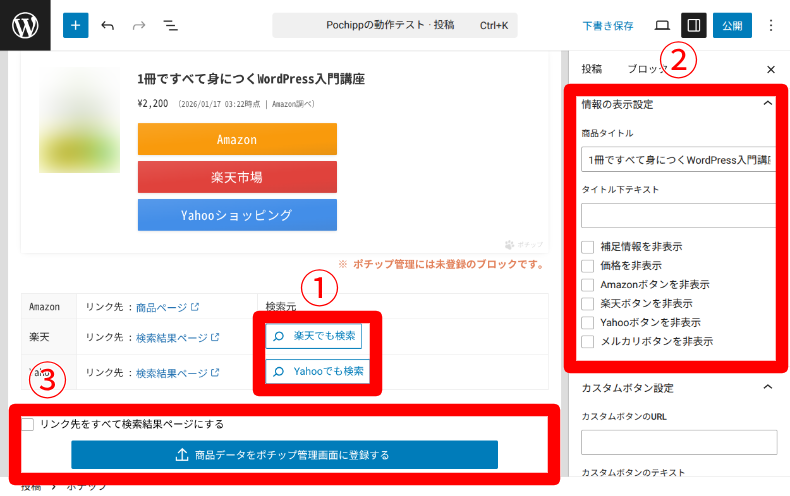The height and width of the screenshot is (496, 790).
Task: Open the post title command bar
Action: tap(394, 25)
